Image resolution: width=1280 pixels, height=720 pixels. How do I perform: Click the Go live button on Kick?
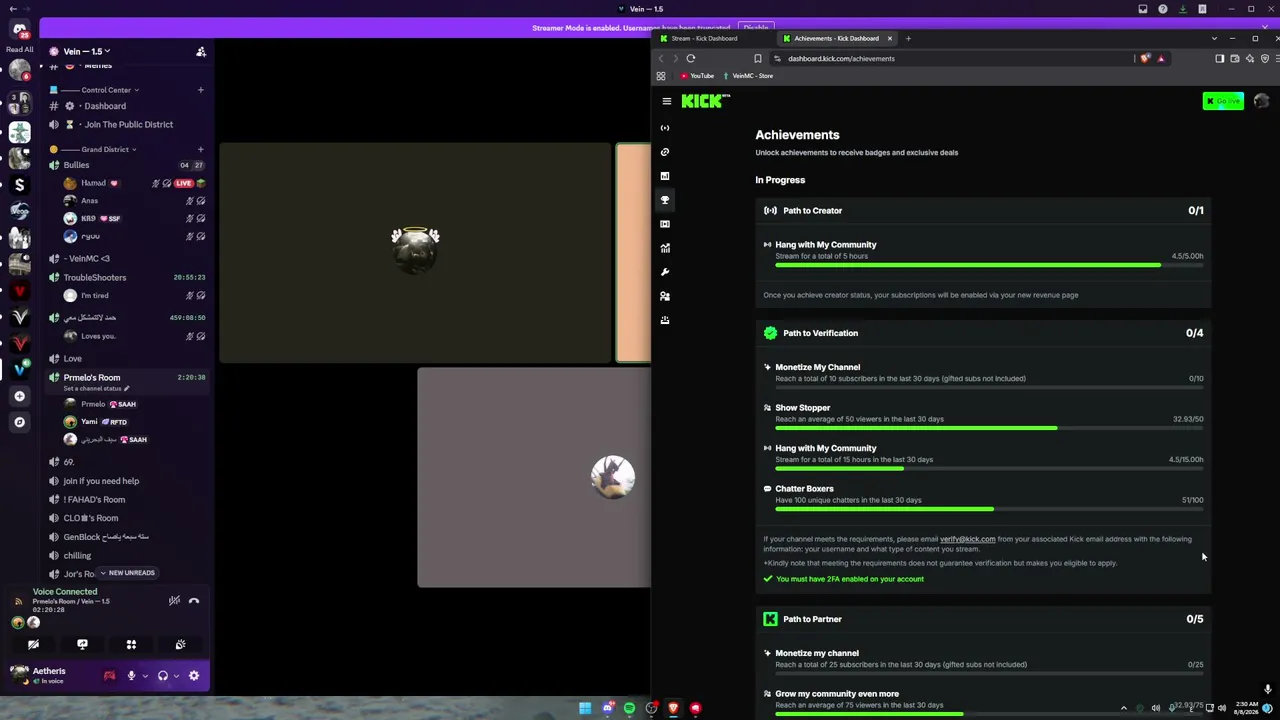1223,101
